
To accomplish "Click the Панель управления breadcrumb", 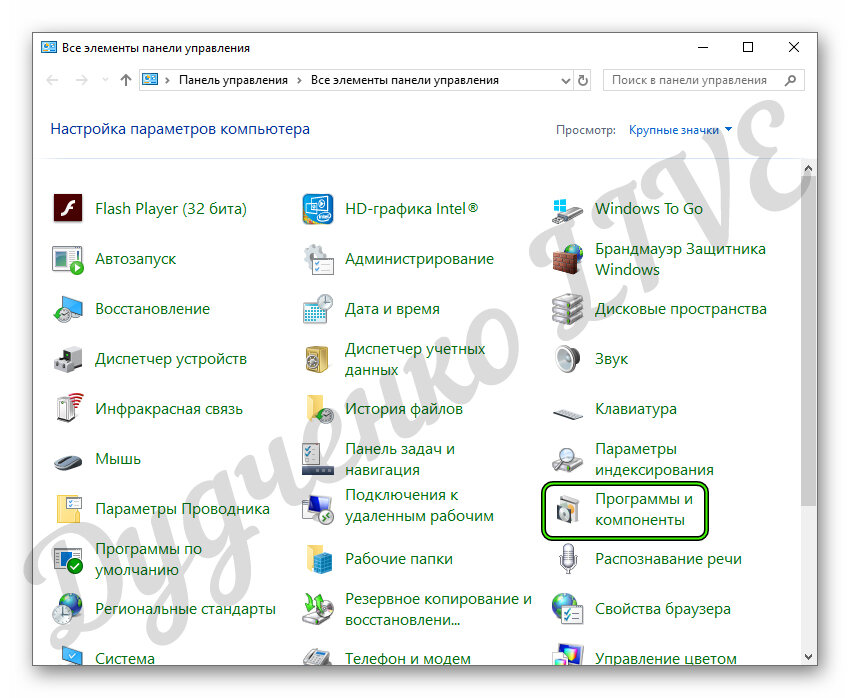I will click(x=233, y=80).
